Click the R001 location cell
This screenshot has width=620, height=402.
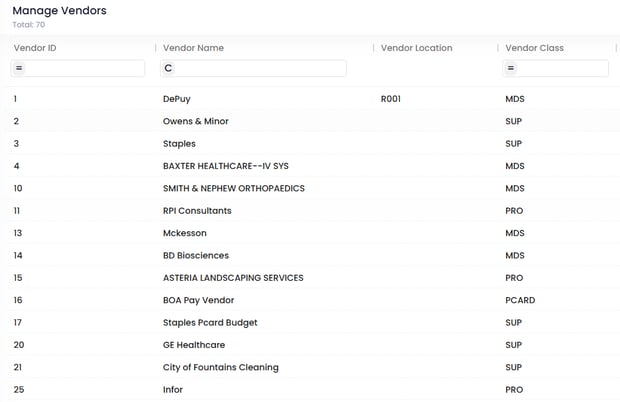(391, 99)
